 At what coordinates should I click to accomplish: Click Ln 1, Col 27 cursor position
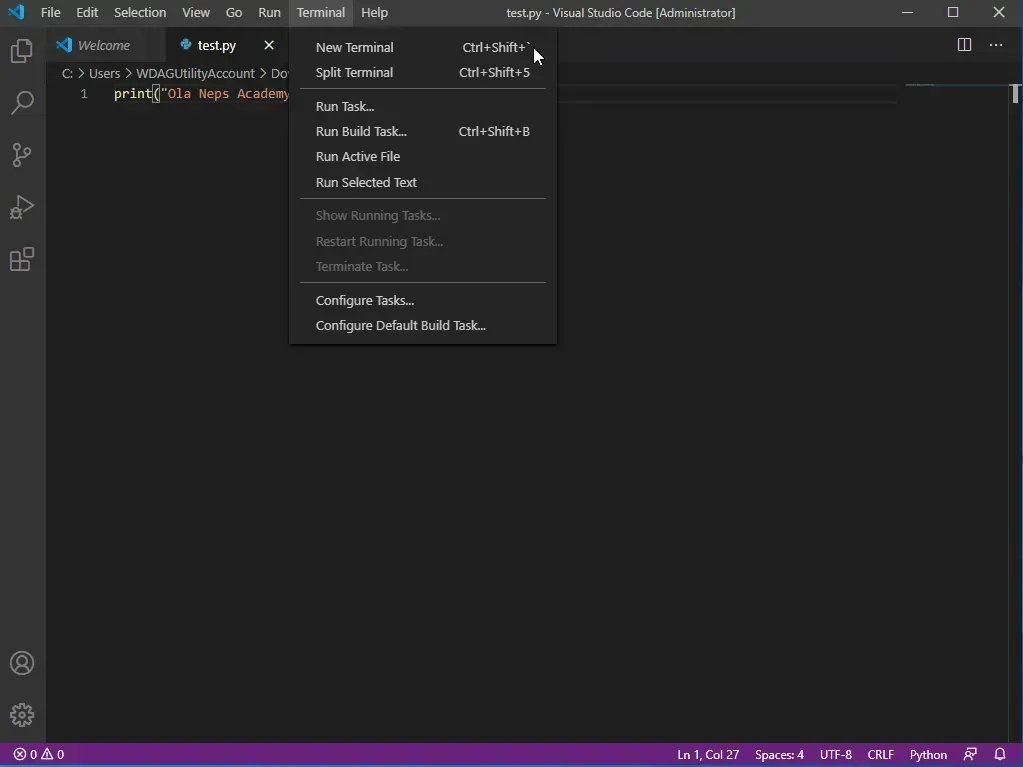[x=708, y=755]
